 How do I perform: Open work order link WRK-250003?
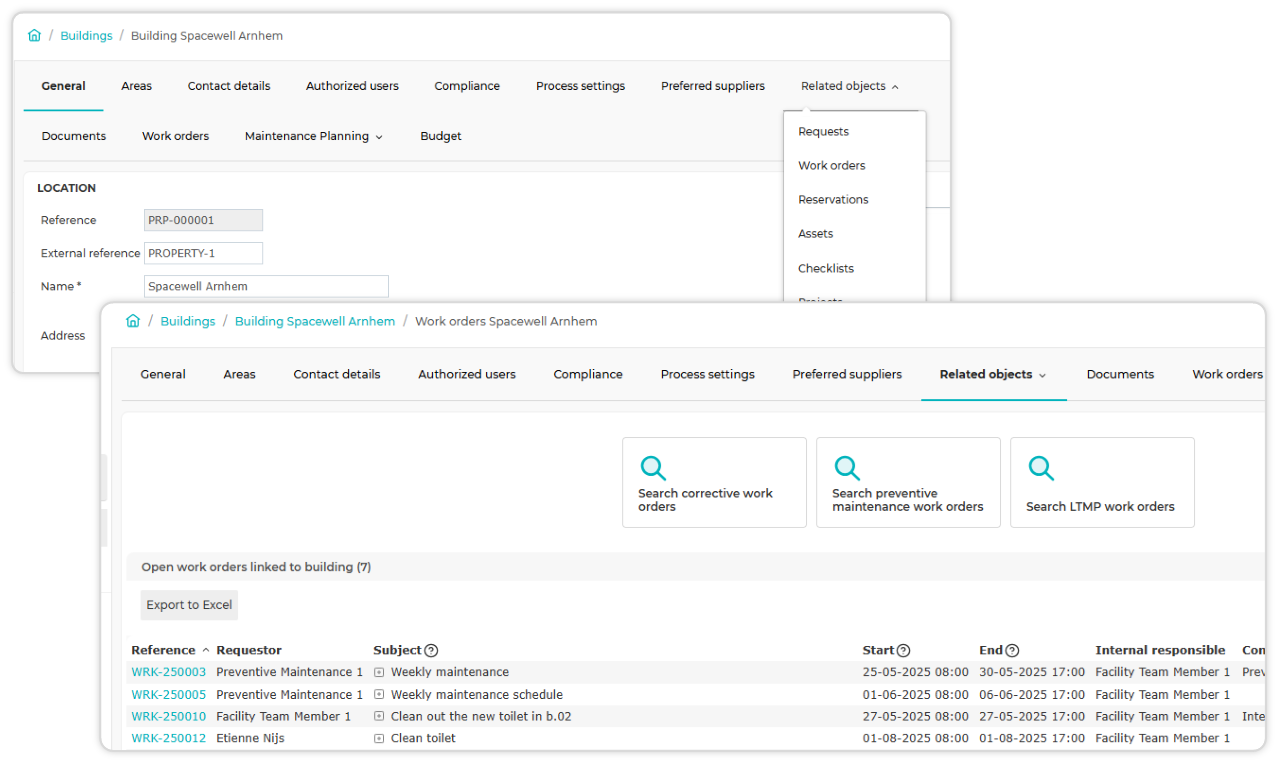click(x=169, y=672)
